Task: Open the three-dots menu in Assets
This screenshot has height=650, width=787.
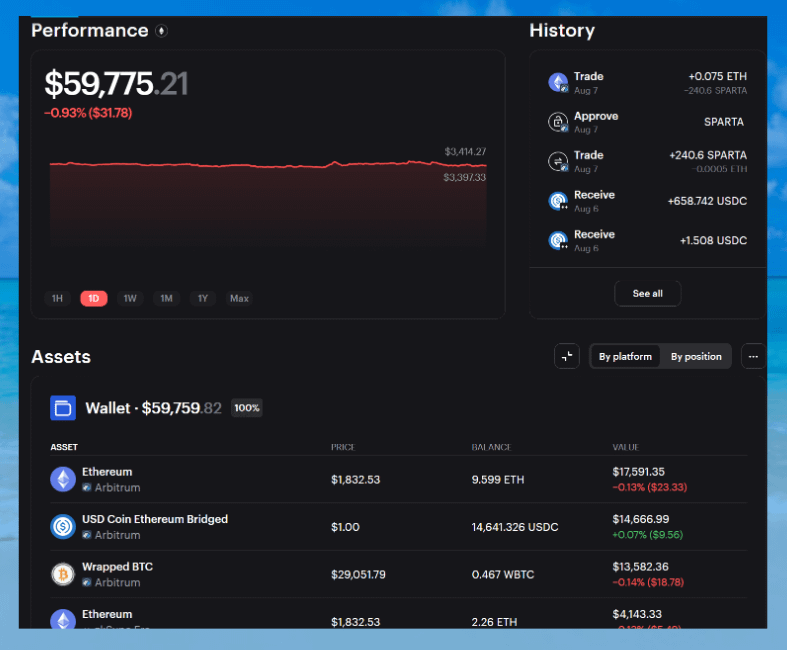Action: 753,356
